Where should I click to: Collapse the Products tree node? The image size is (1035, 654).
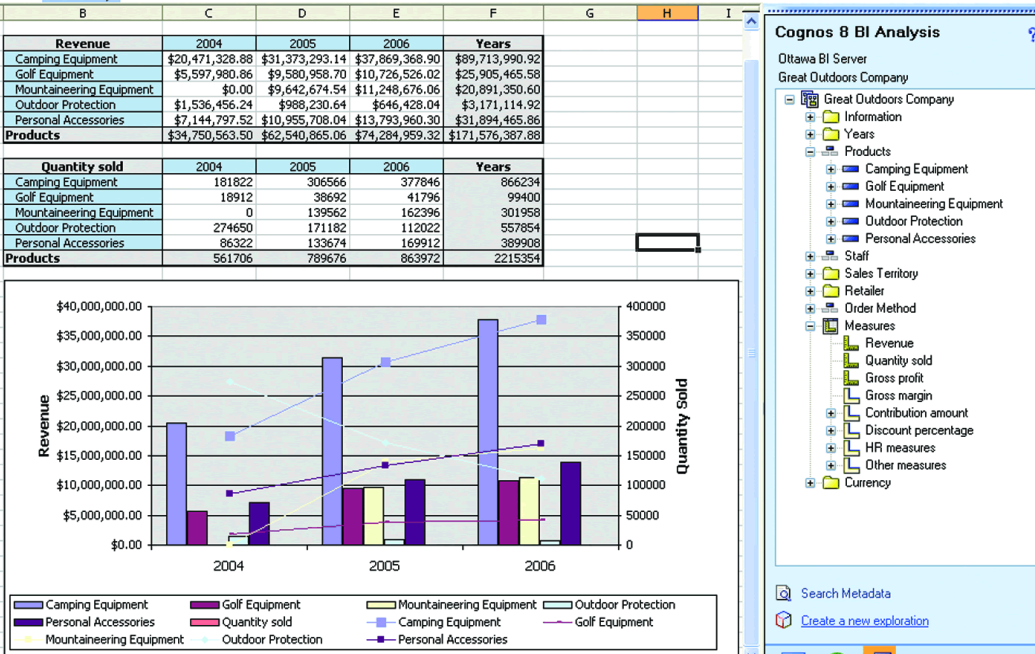(810, 152)
